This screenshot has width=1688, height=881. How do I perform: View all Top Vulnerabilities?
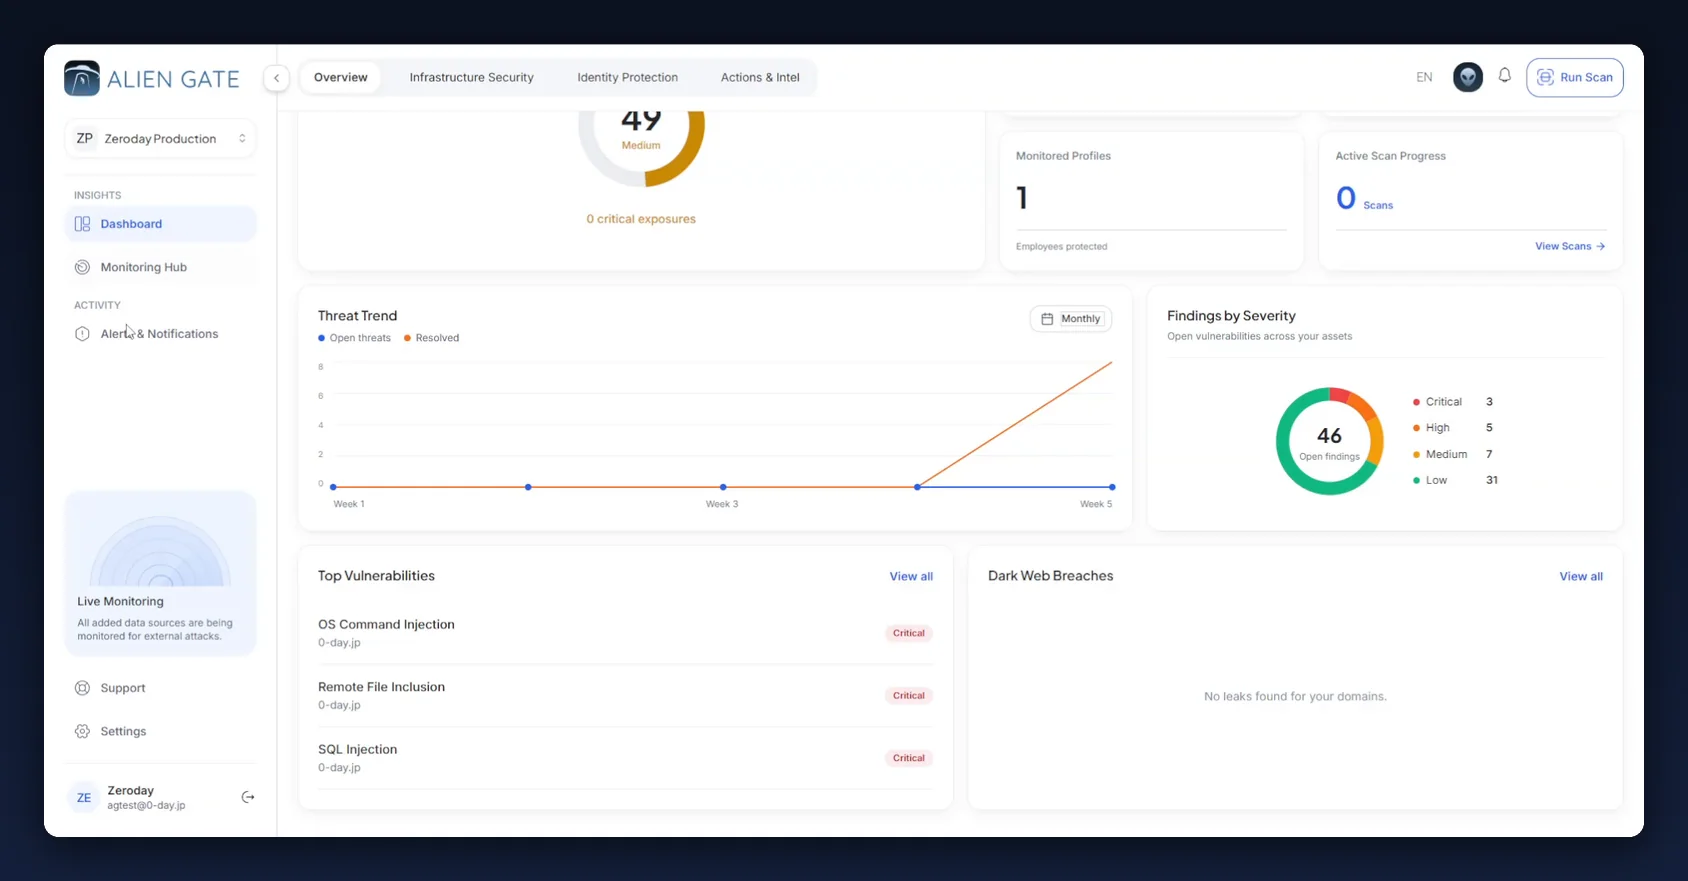911,576
